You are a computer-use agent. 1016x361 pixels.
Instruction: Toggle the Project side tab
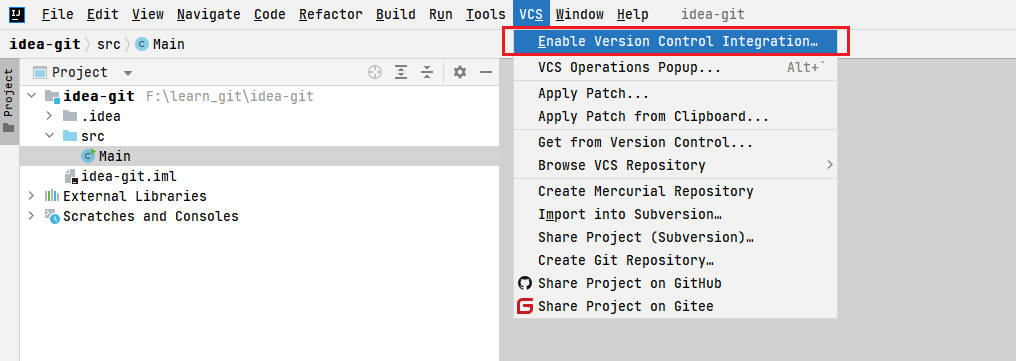point(9,101)
